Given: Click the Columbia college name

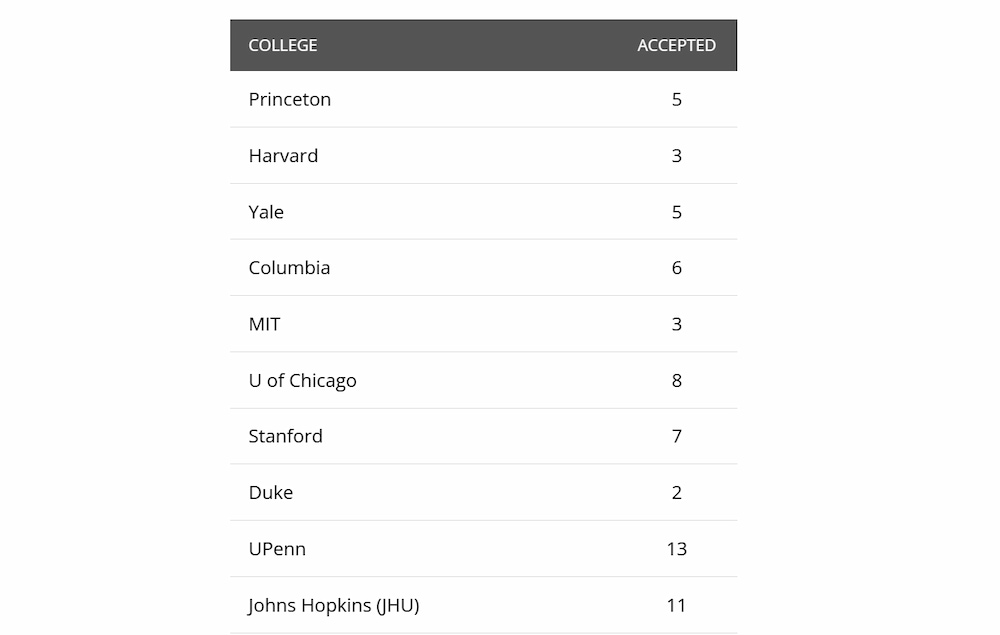Looking at the screenshot, I should tap(289, 268).
